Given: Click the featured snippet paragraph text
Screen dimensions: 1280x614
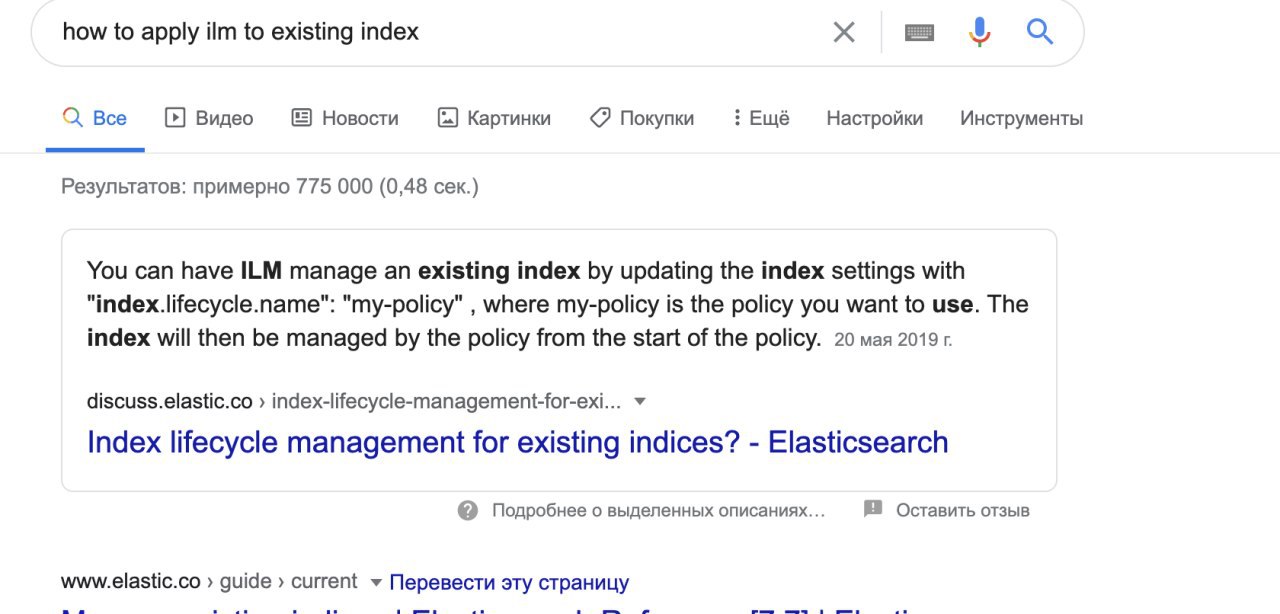Looking at the screenshot, I should [557, 304].
